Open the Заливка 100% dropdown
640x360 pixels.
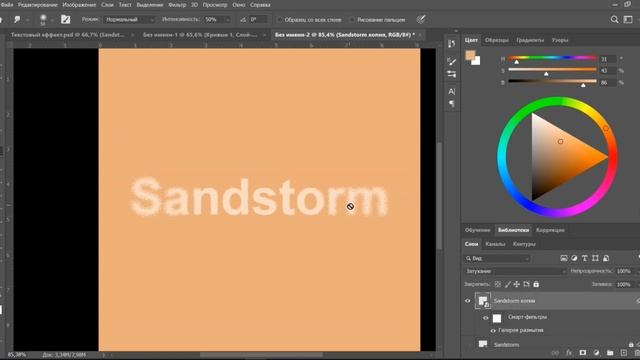pos(638,284)
